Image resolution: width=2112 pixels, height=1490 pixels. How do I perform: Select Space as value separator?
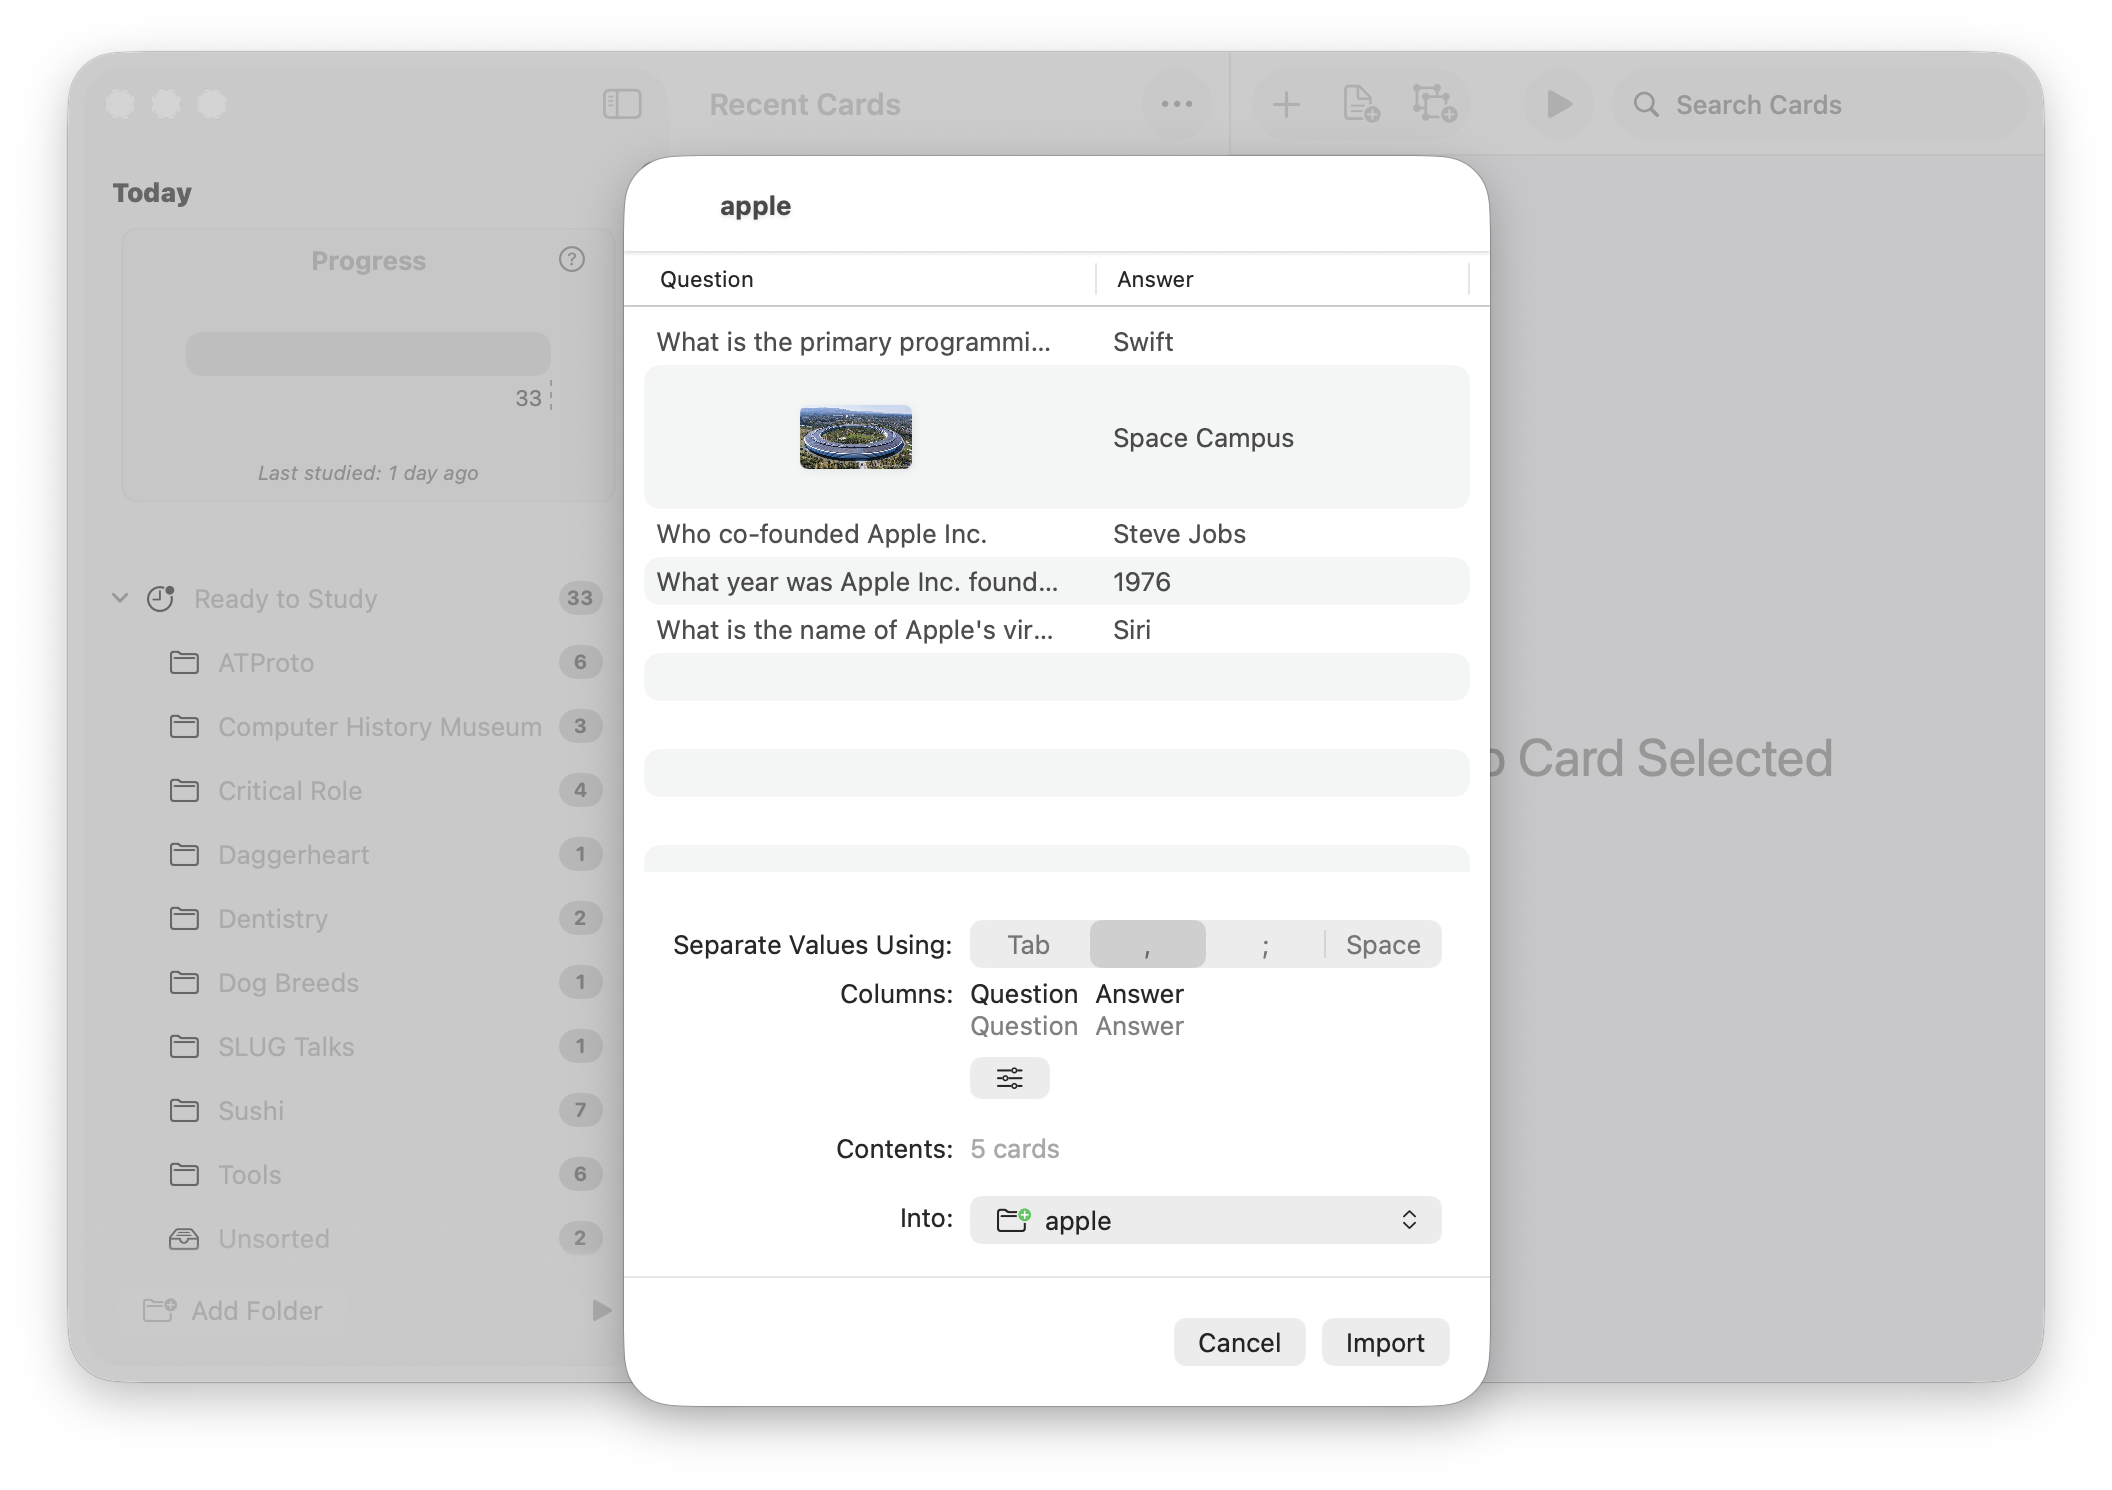pyautogui.click(x=1382, y=945)
